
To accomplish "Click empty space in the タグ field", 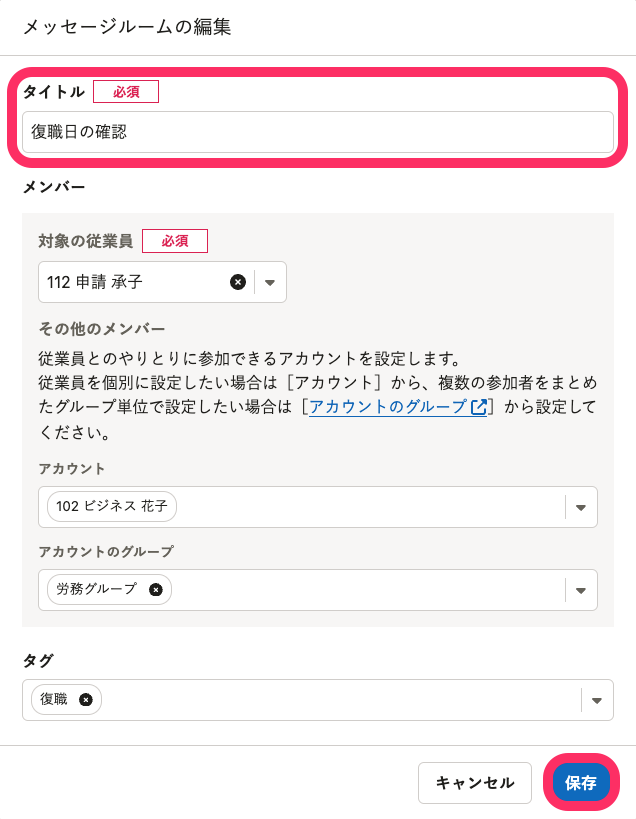I will pyautogui.click(x=340, y=700).
